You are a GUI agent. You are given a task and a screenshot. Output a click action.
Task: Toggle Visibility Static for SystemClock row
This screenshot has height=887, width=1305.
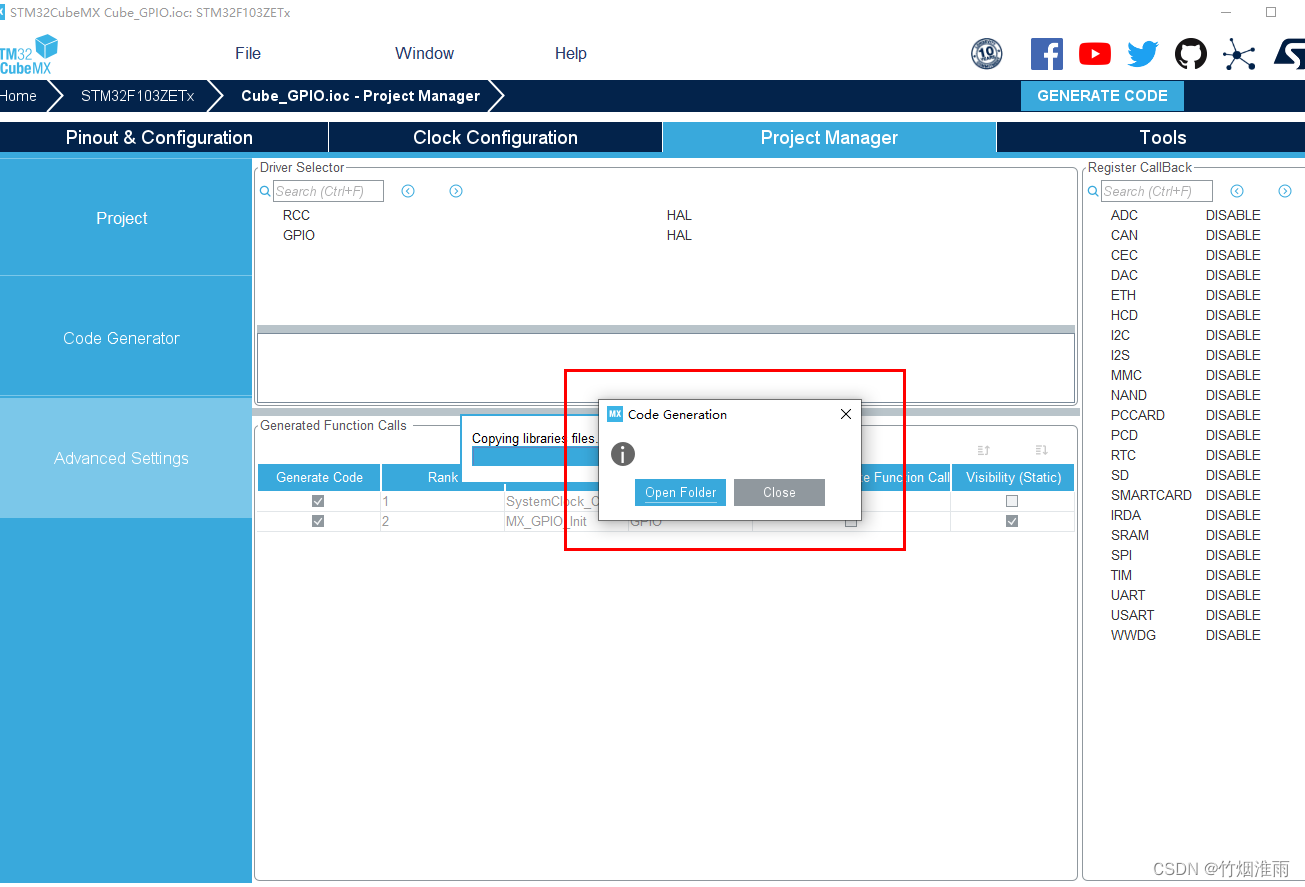tap(1012, 501)
